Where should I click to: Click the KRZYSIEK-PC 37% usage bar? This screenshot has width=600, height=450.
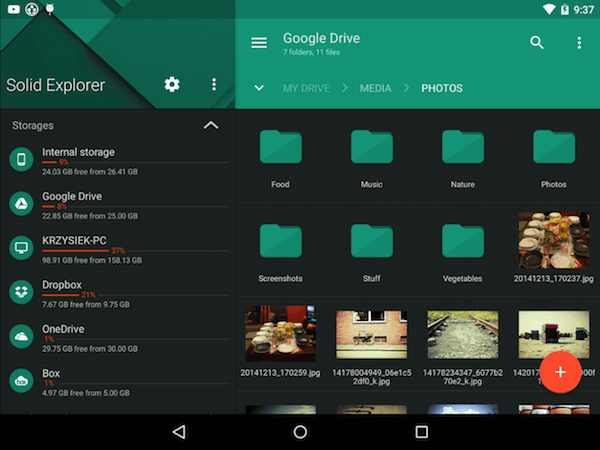coord(135,251)
